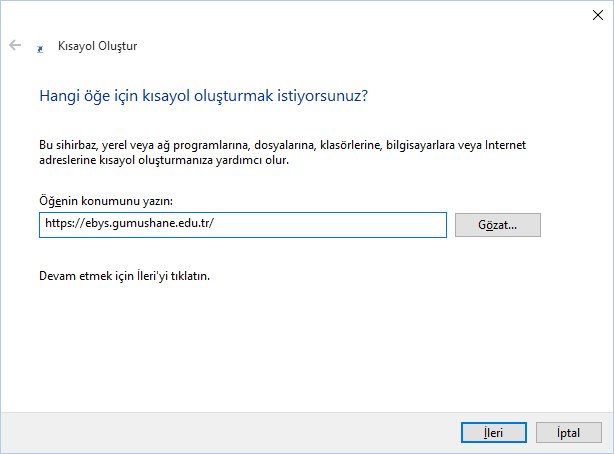Click the back arrow in the wizard header
614x454 pixels.
click(15, 46)
